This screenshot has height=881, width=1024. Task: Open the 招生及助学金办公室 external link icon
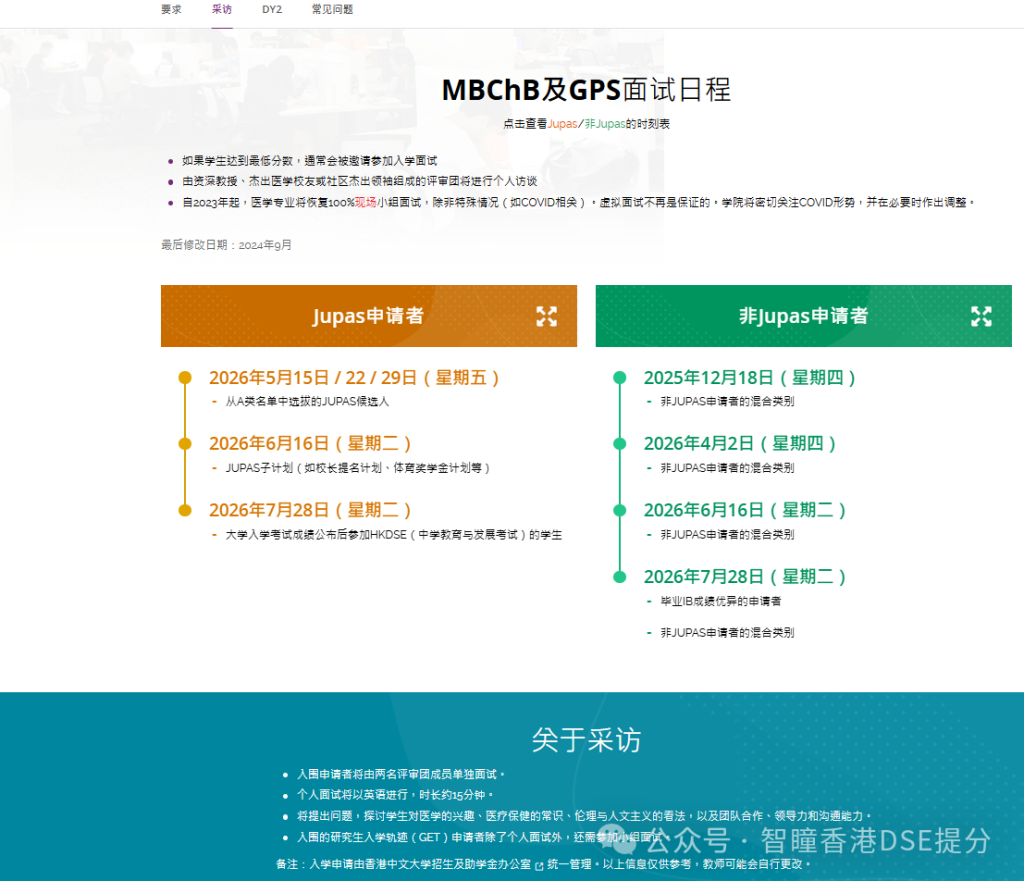[539, 865]
